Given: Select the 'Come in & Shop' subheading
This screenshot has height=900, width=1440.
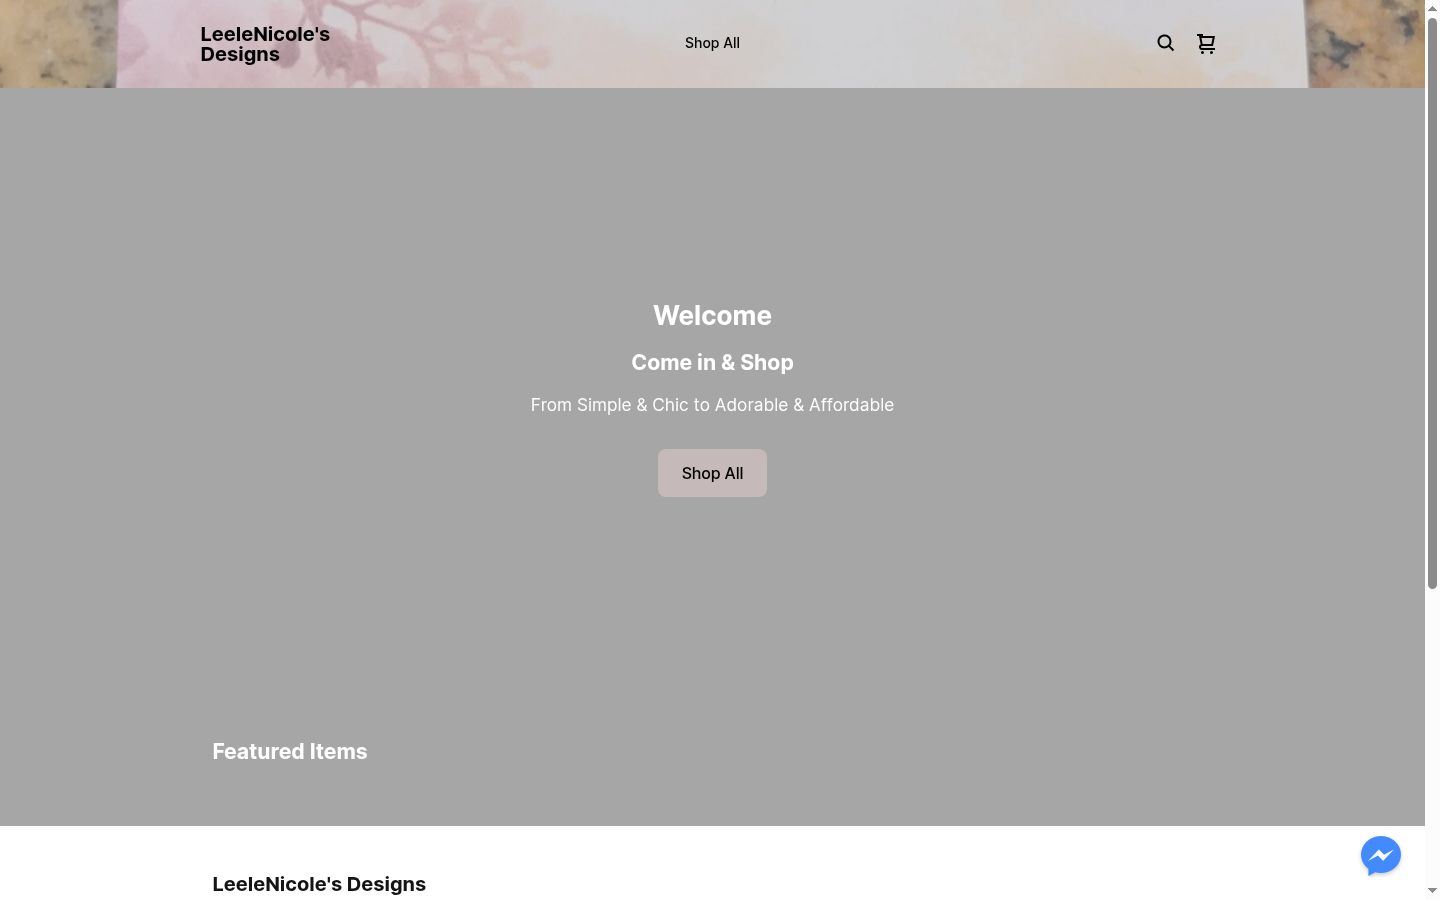Looking at the screenshot, I should click(712, 363).
